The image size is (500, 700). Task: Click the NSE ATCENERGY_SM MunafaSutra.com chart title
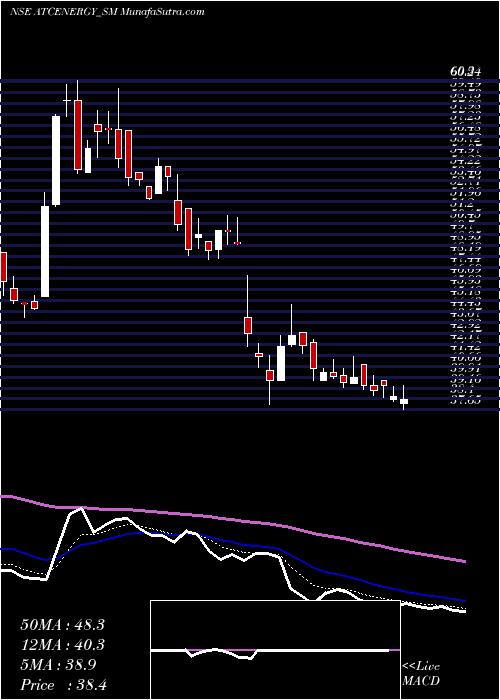107,12
